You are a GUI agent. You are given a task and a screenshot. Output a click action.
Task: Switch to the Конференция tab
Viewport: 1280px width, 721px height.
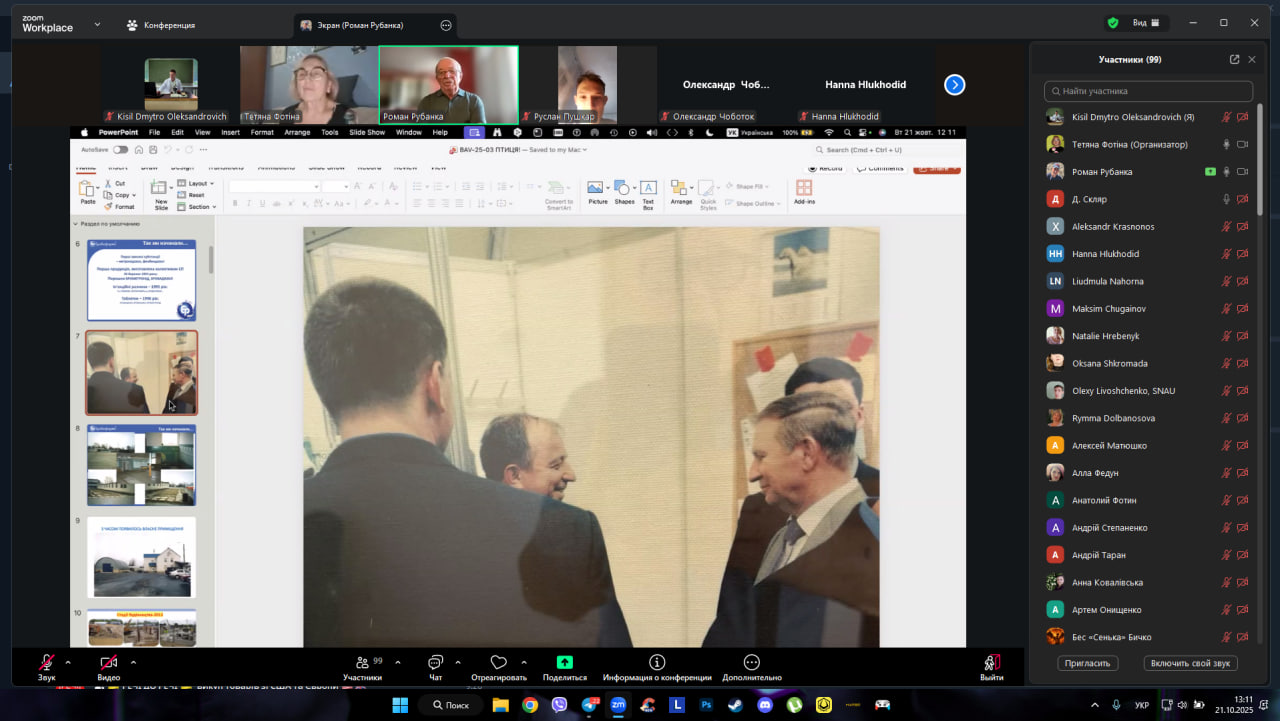(160, 25)
